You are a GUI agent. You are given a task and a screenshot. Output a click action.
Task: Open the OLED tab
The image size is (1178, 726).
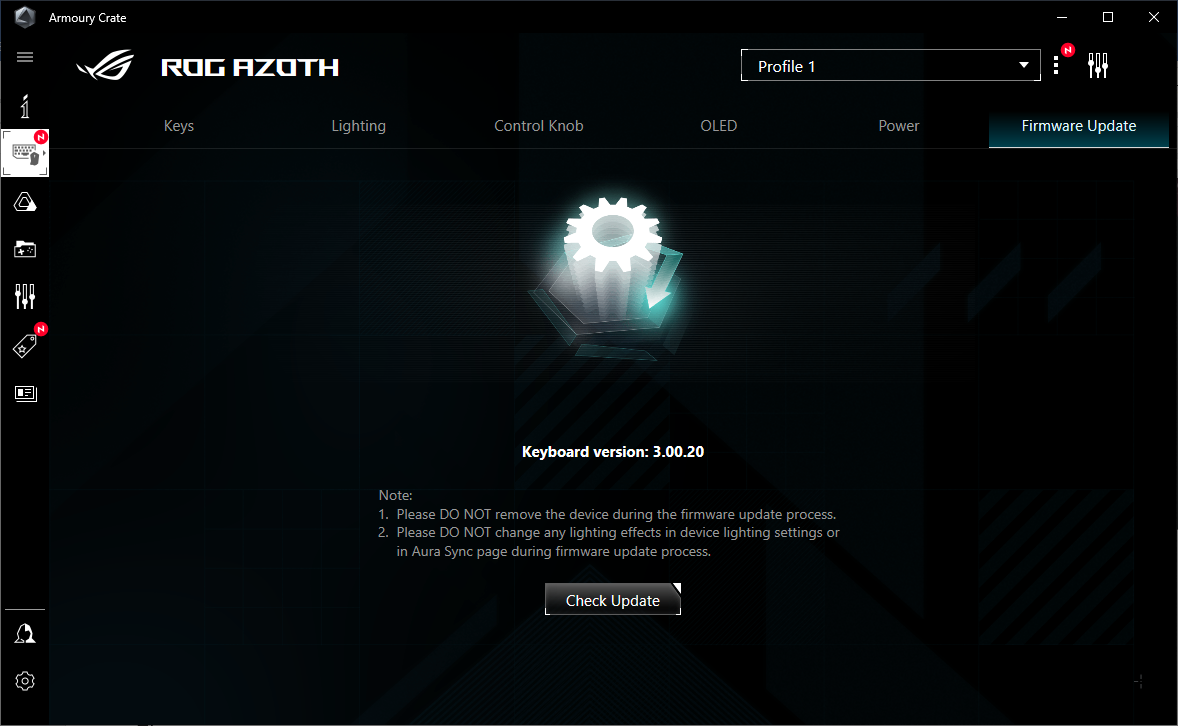point(718,126)
